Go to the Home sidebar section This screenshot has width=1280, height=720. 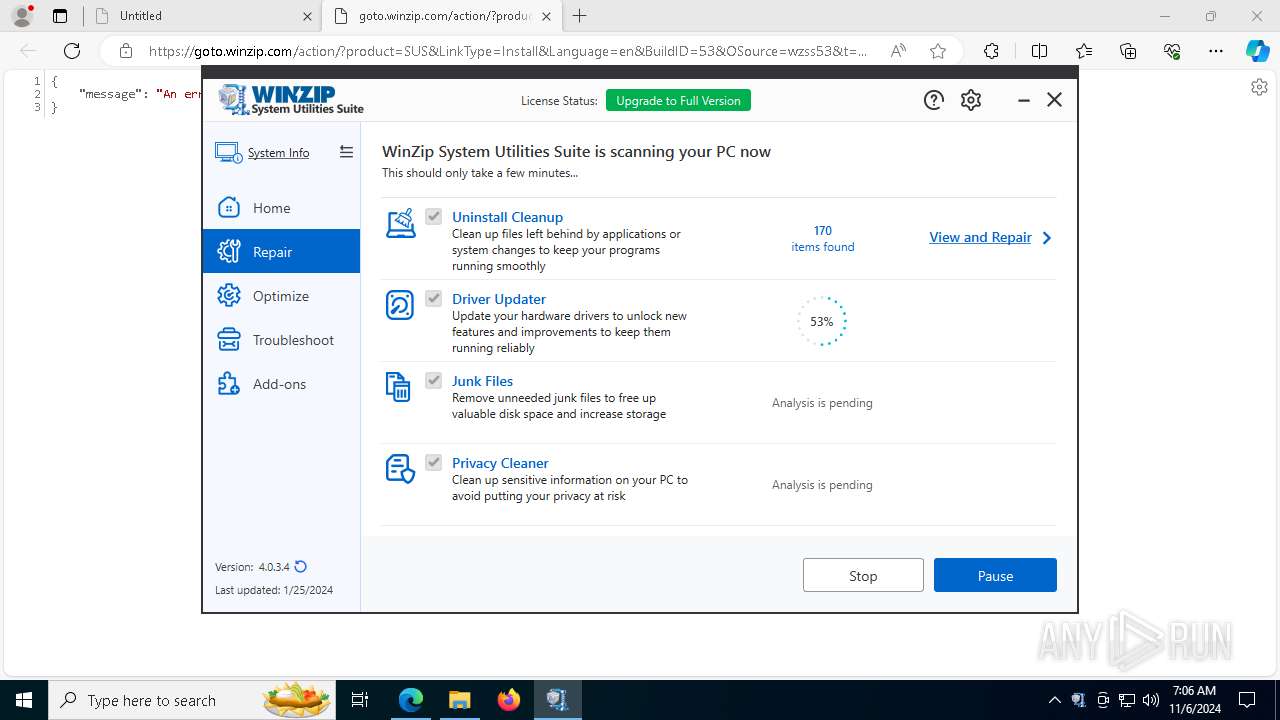pos(281,208)
